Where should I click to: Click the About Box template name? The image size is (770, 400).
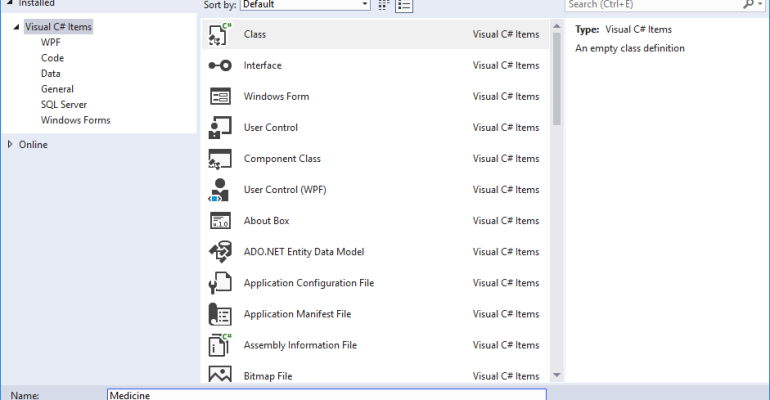pyautogui.click(x=267, y=221)
